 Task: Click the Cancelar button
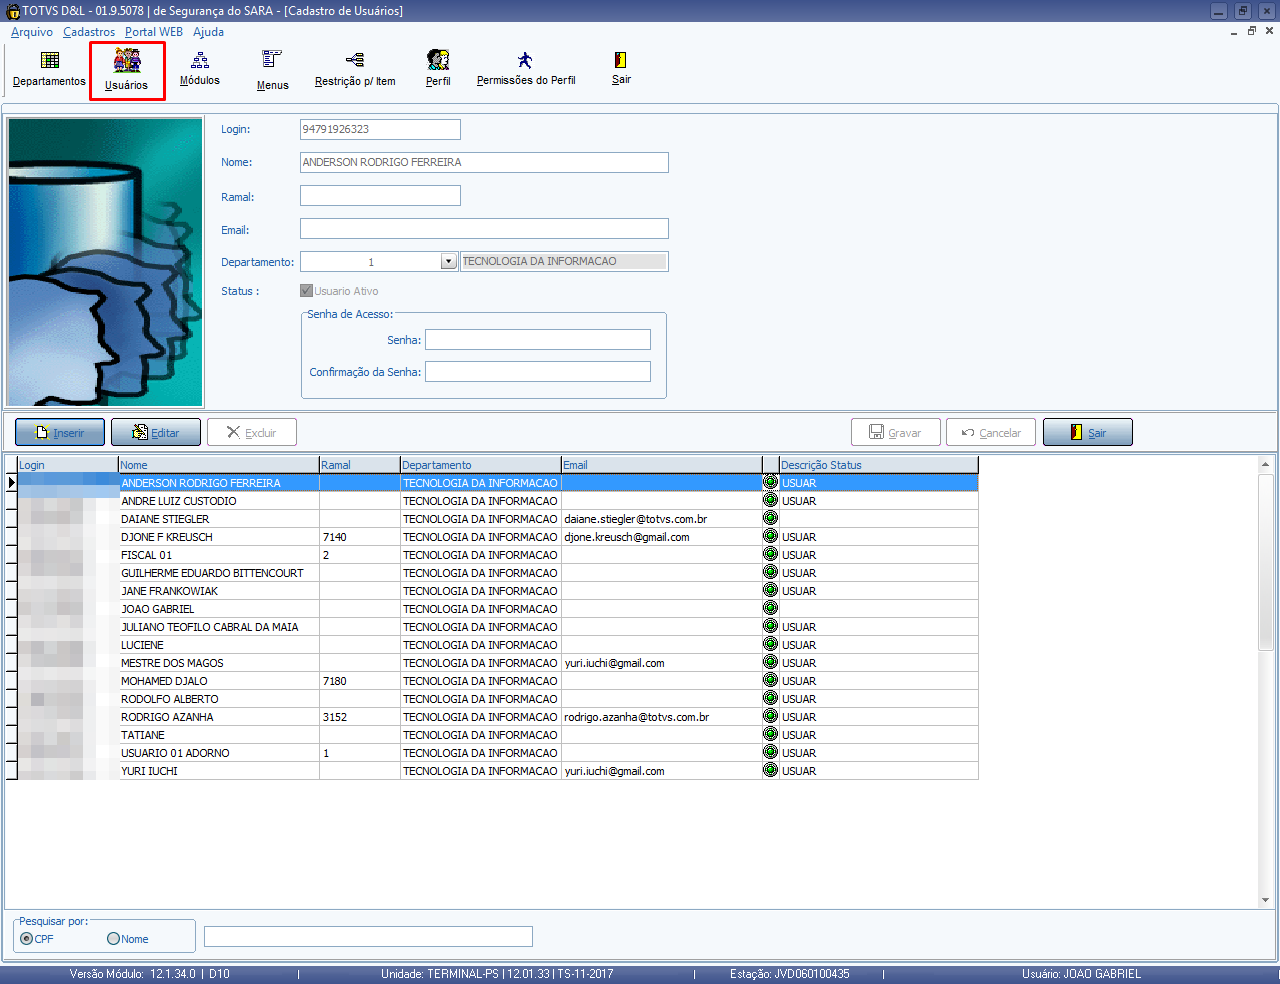[991, 432]
